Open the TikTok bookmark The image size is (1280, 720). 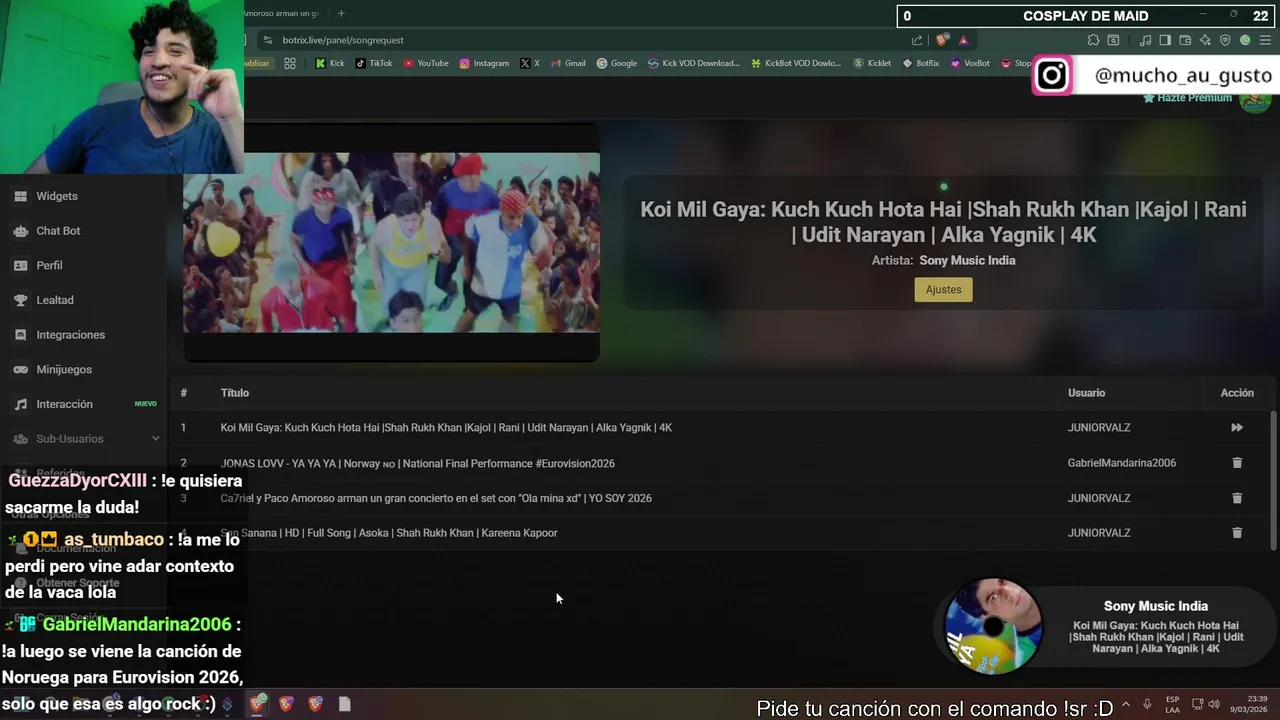tap(374, 63)
